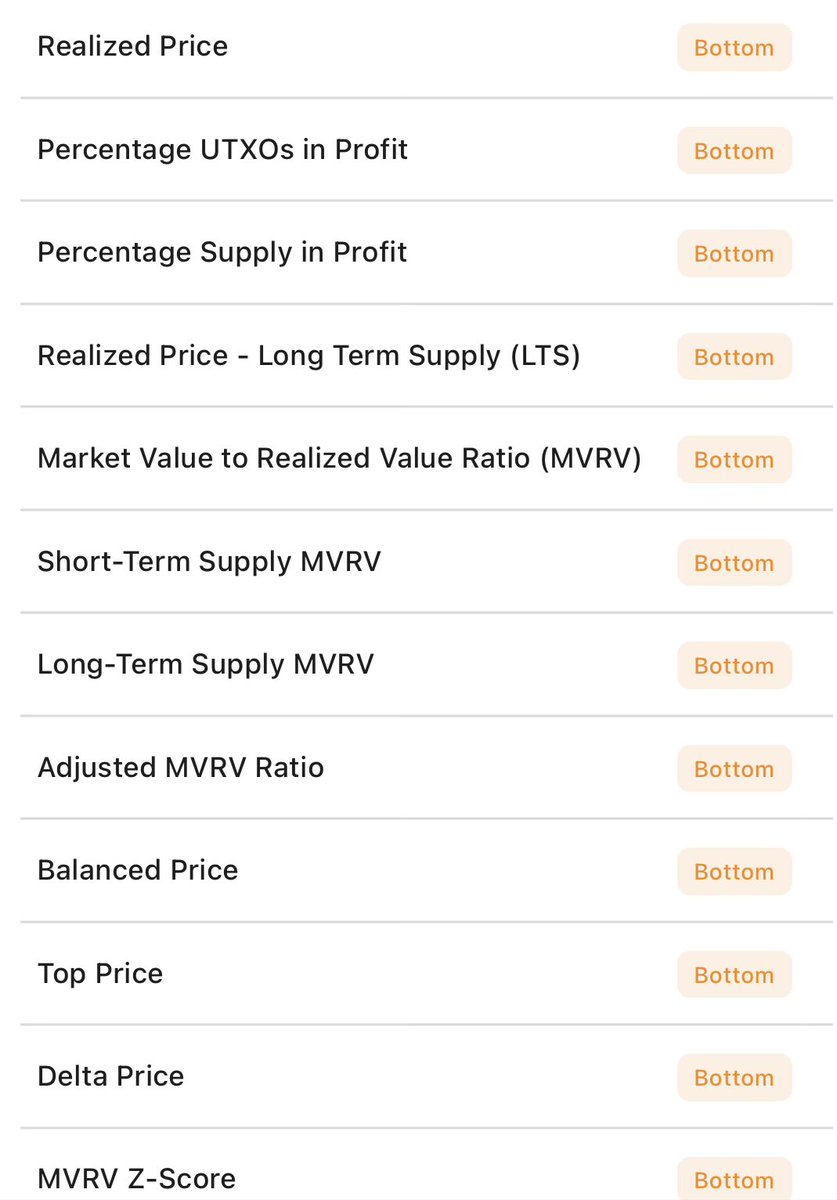The width and height of the screenshot is (837, 1200).
Task: Tap Bottom badge beside Top Price
Action: [x=734, y=975]
